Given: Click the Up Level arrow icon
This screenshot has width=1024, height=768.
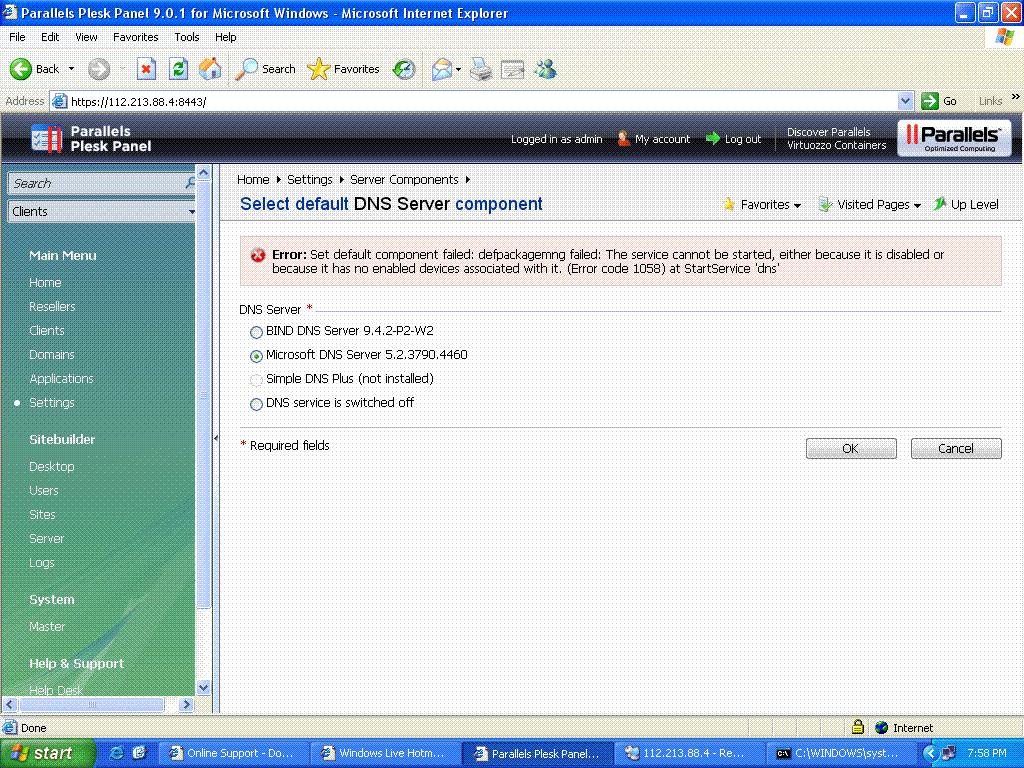Looking at the screenshot, I should click(939, 204).
